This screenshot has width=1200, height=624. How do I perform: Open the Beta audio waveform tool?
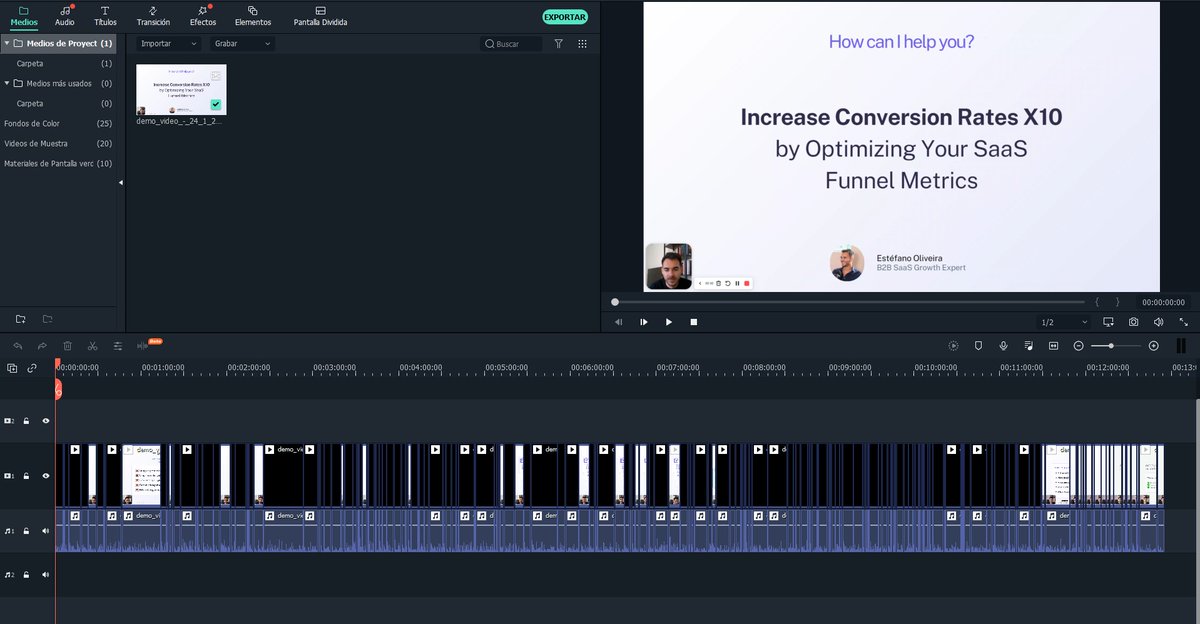144,346
